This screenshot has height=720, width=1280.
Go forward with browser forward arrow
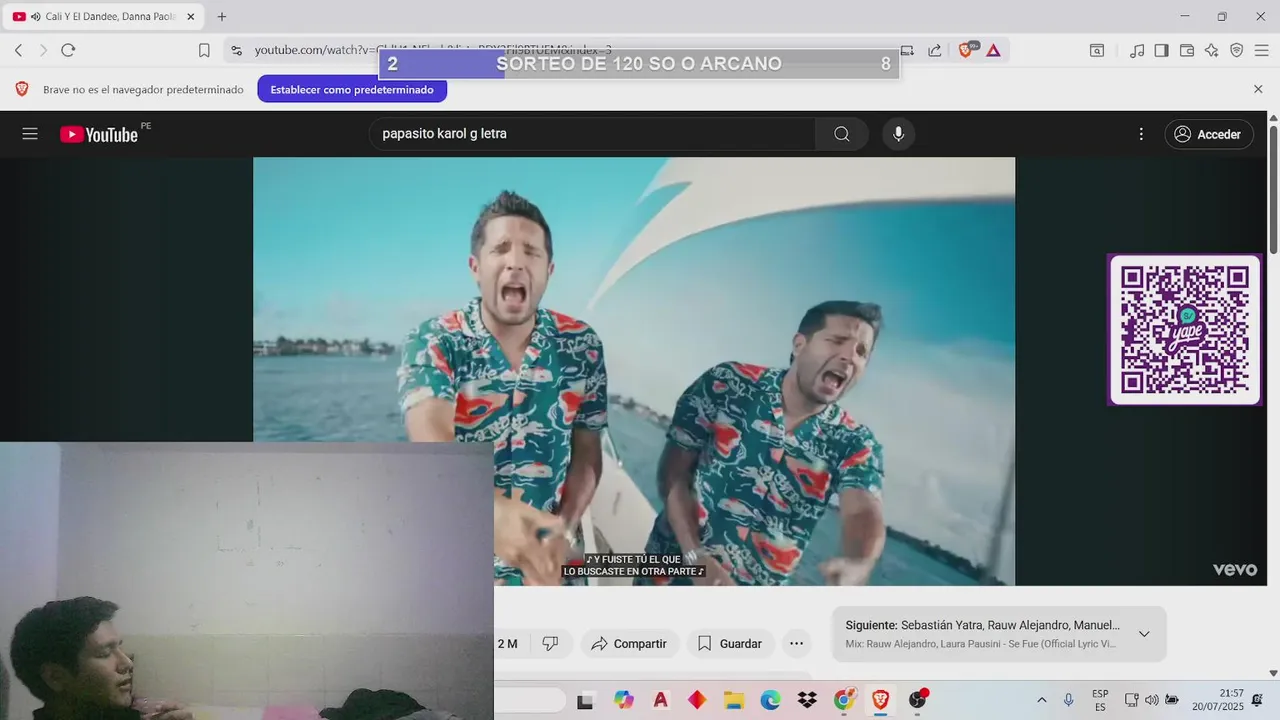tap(43, 50)
